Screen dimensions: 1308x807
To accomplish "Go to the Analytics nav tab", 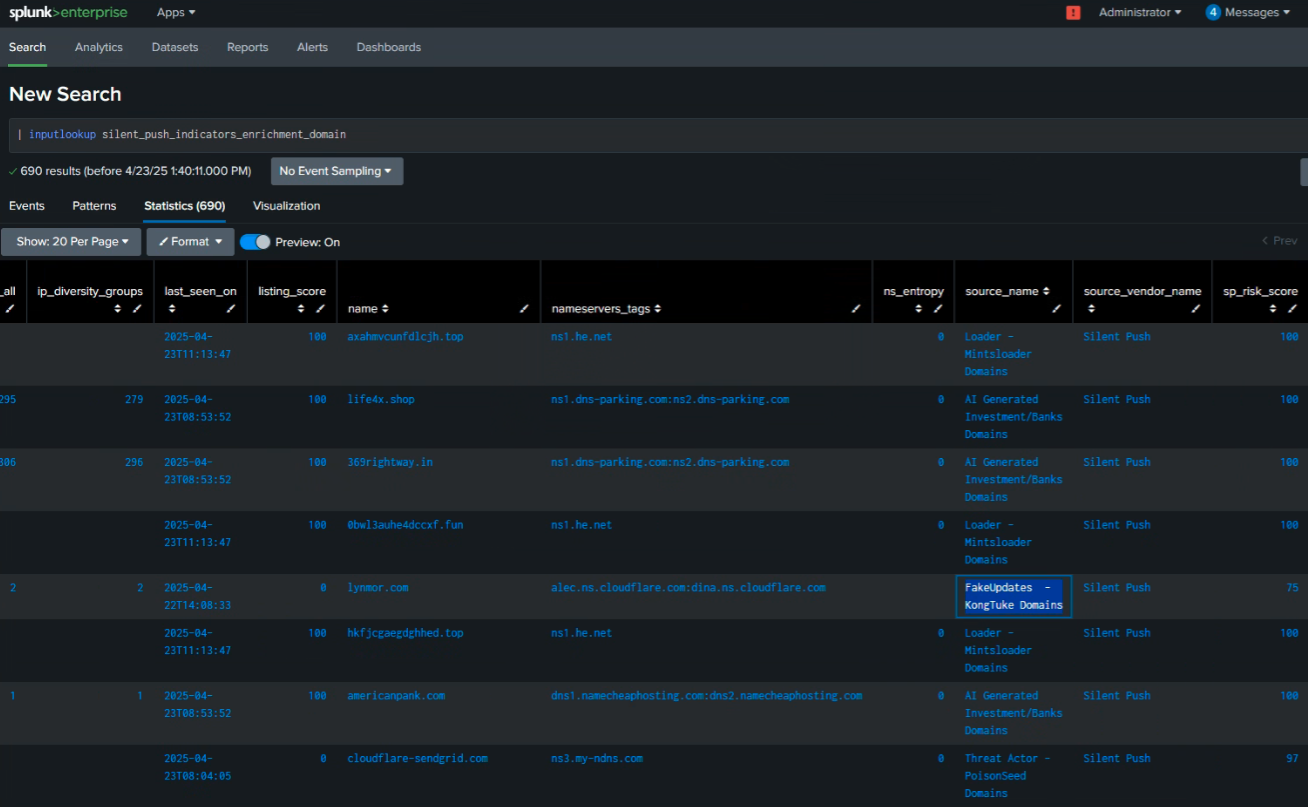I will [x=99, y=47].
